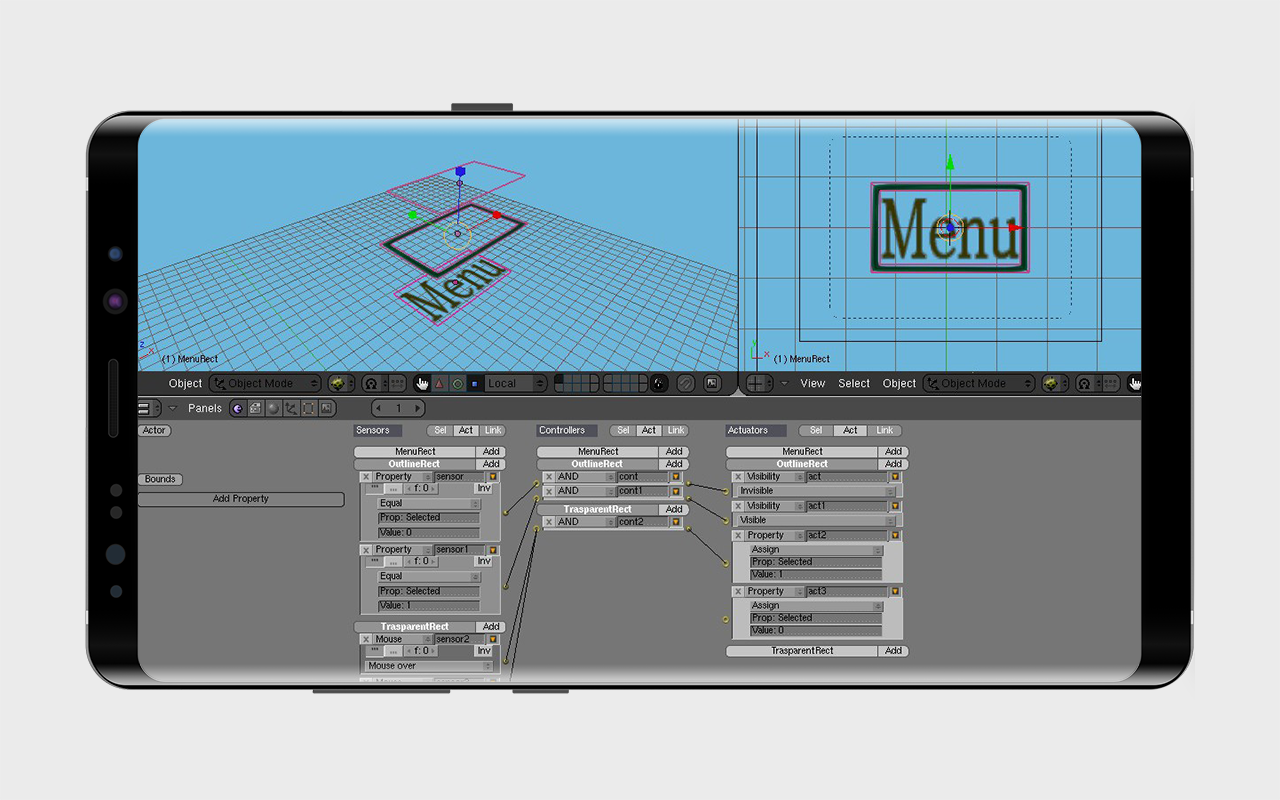Open the Select menu in right viewport

click(x=854, y=383)
